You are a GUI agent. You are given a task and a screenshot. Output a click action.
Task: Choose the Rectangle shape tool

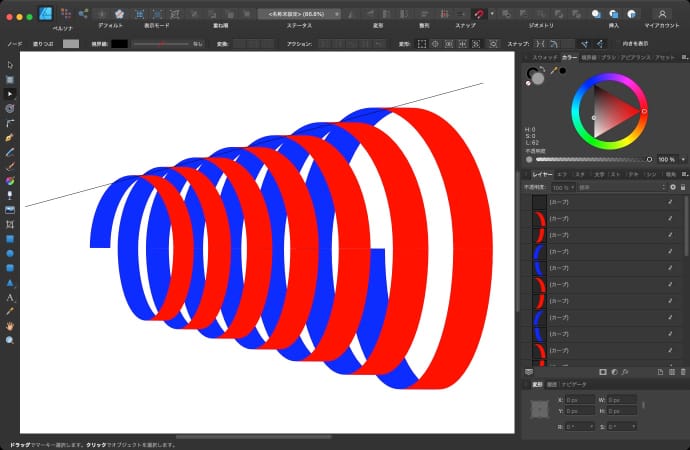coord(10,240)
